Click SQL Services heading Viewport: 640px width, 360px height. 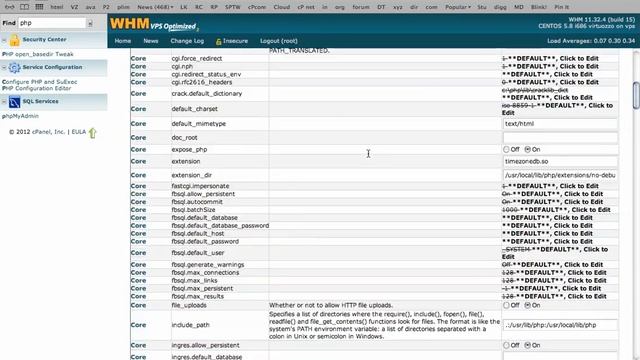tap(40, 101)
